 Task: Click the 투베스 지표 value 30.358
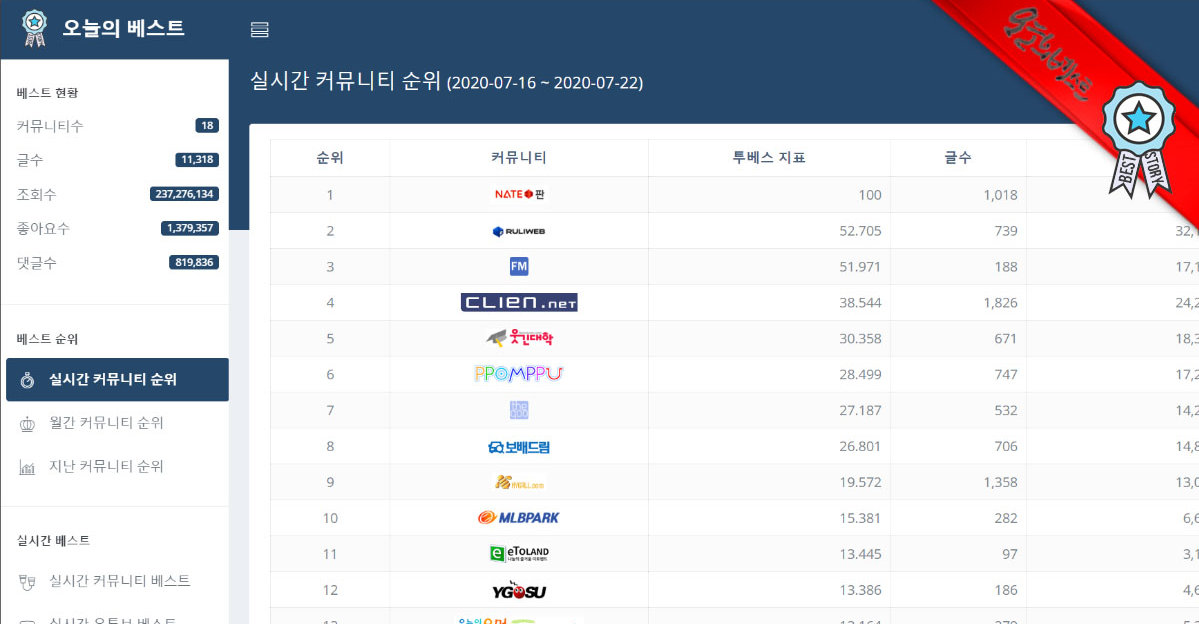click(x=860, y=339)
